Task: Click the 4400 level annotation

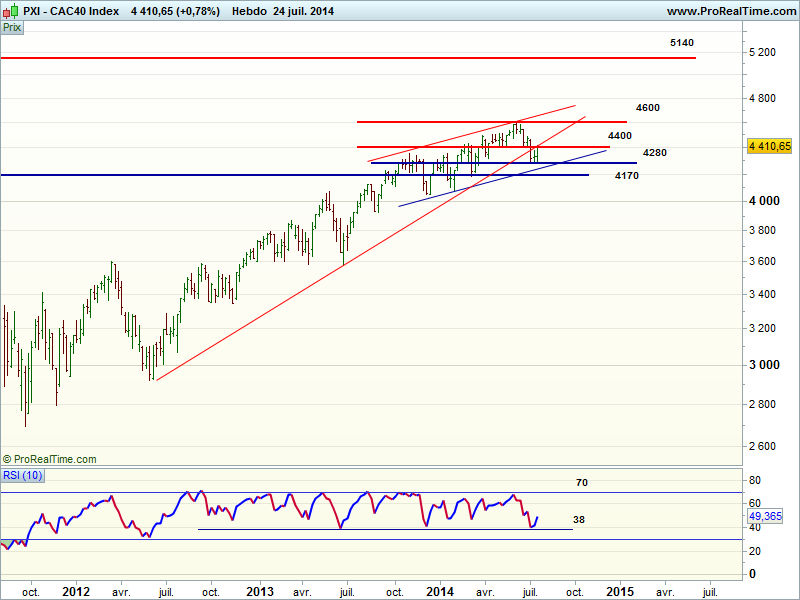Action: pos(619,135)
